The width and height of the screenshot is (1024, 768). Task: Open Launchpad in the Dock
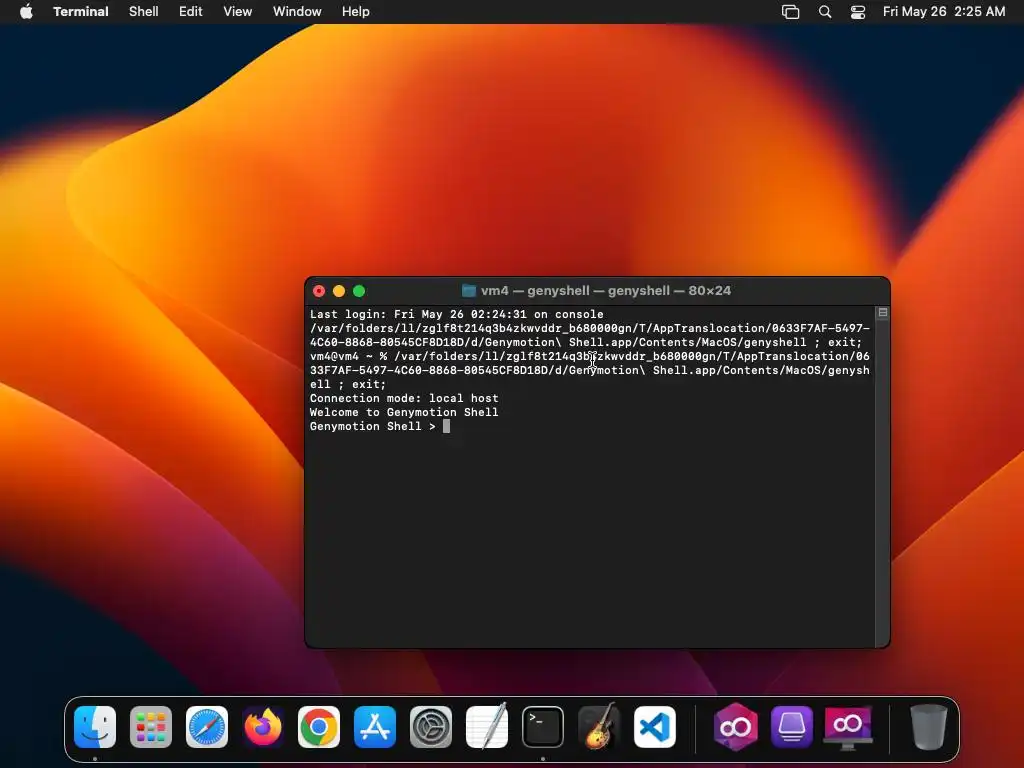(151, 727)
